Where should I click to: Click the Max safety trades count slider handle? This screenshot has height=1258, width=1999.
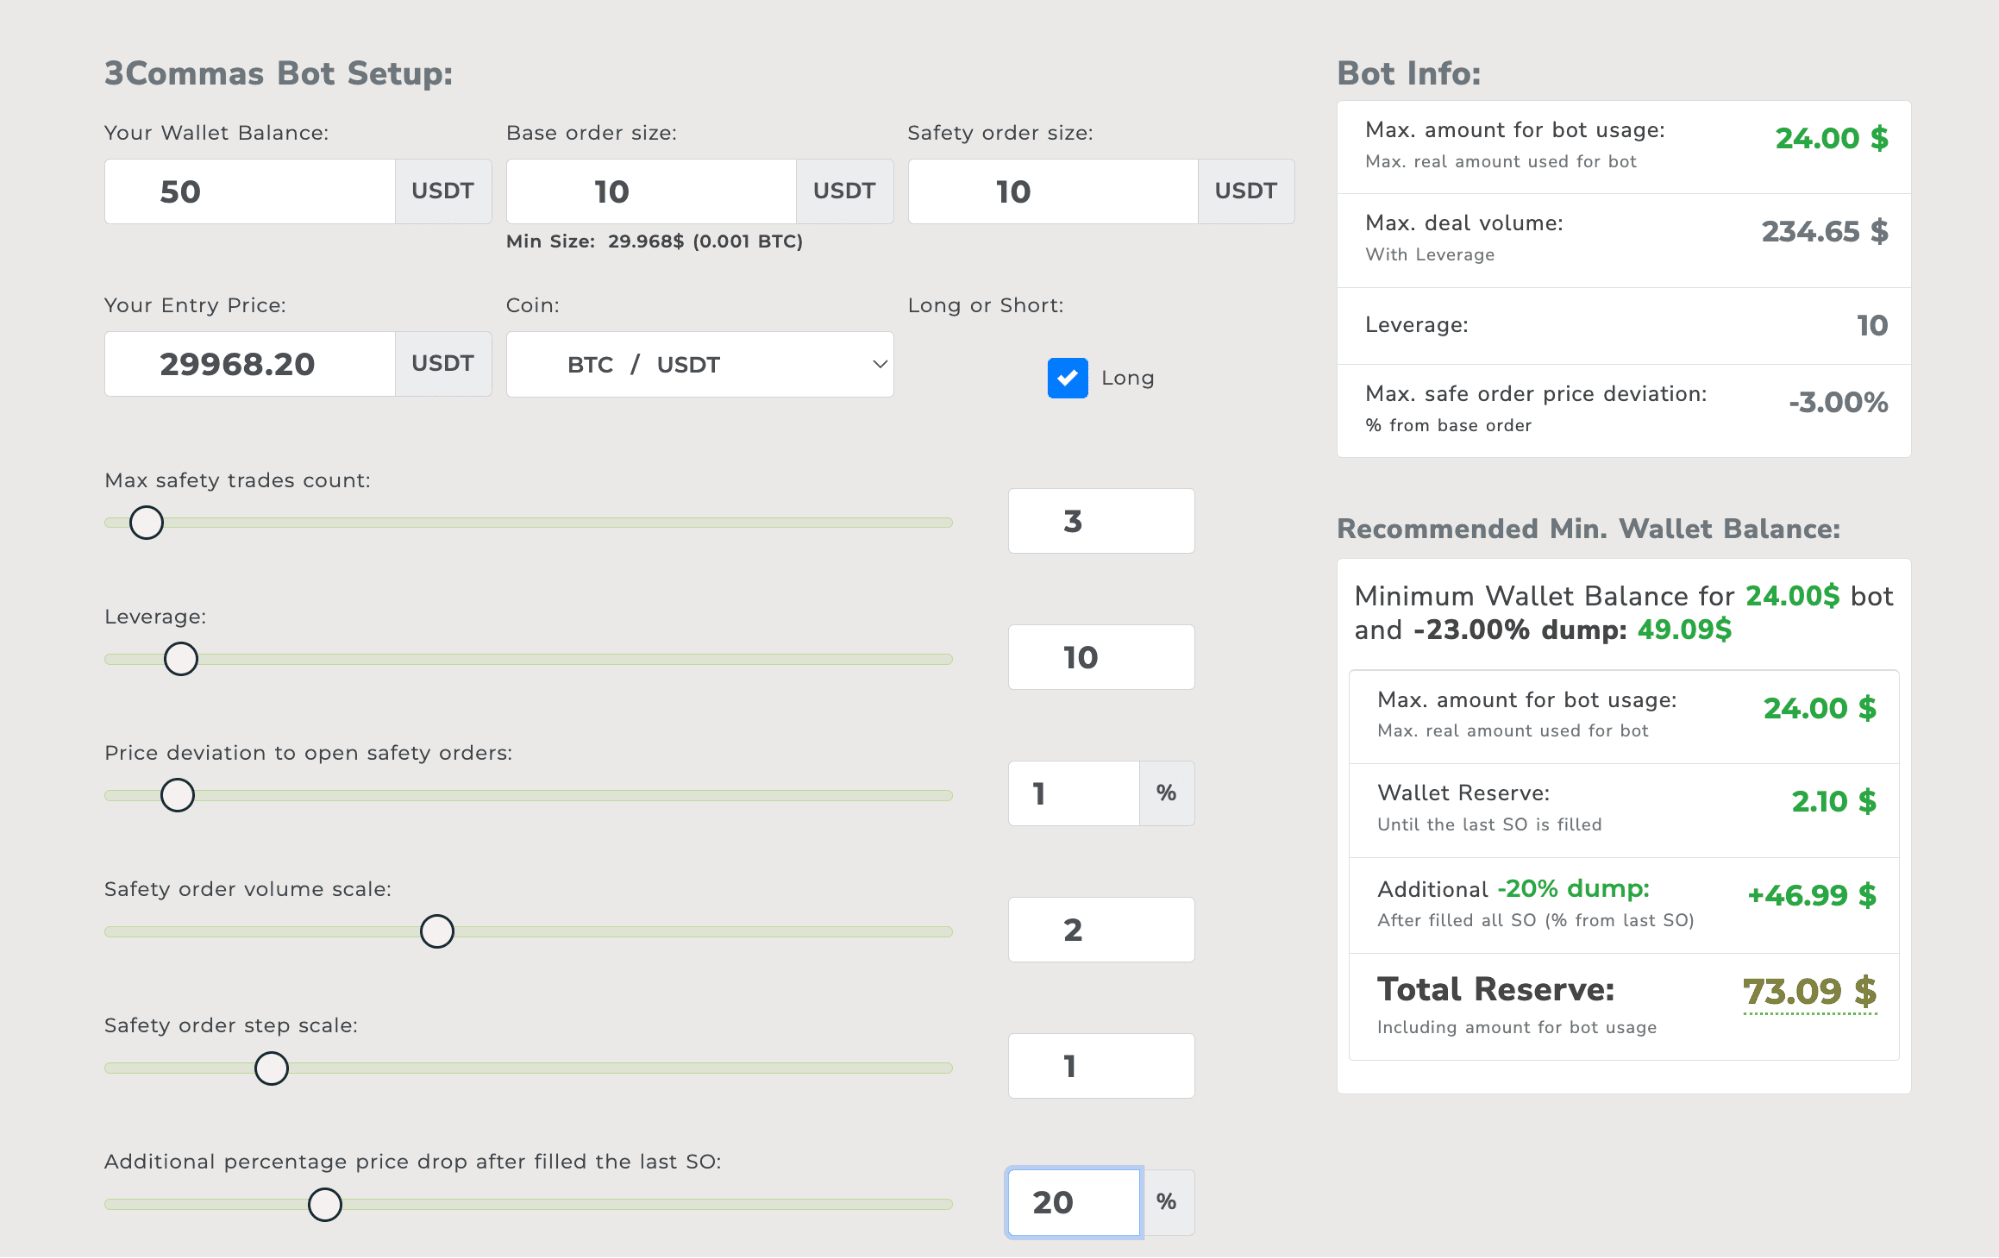click(146, 522)
